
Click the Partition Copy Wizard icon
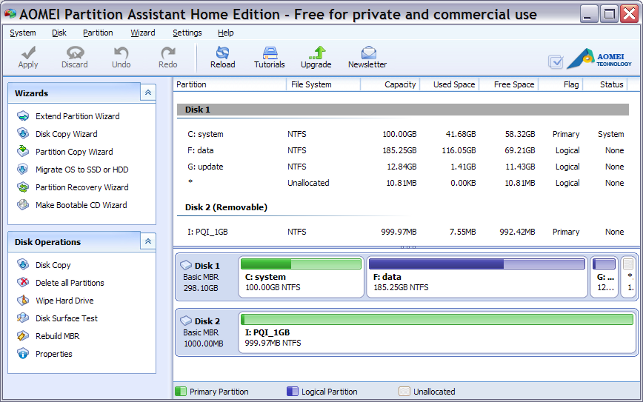[x=23, y=151]
